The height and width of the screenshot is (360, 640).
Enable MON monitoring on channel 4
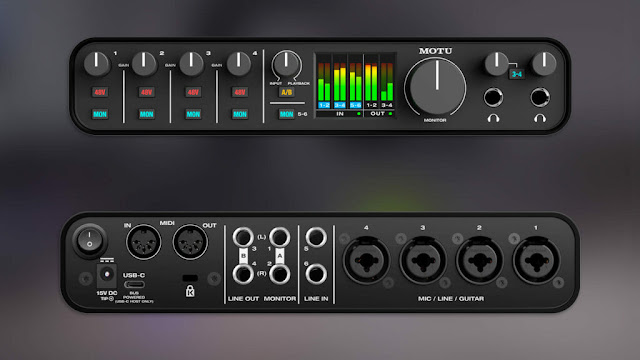tap(240, 114)
